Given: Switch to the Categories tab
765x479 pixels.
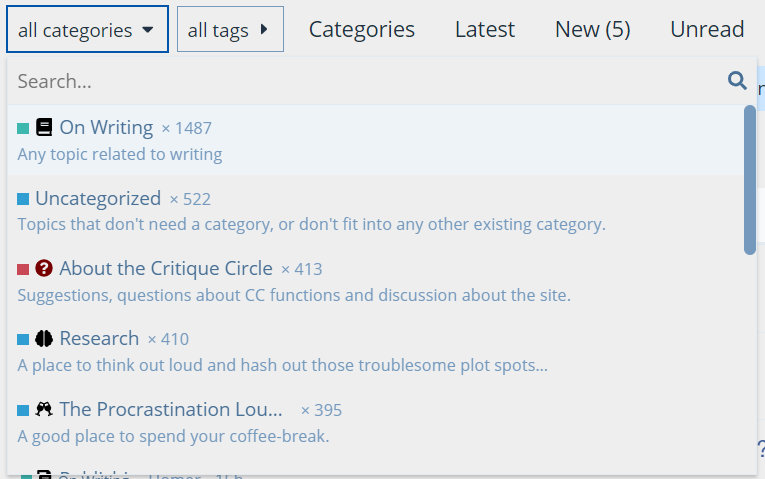Looking at the screenshot, I should [x=362, y=29].
